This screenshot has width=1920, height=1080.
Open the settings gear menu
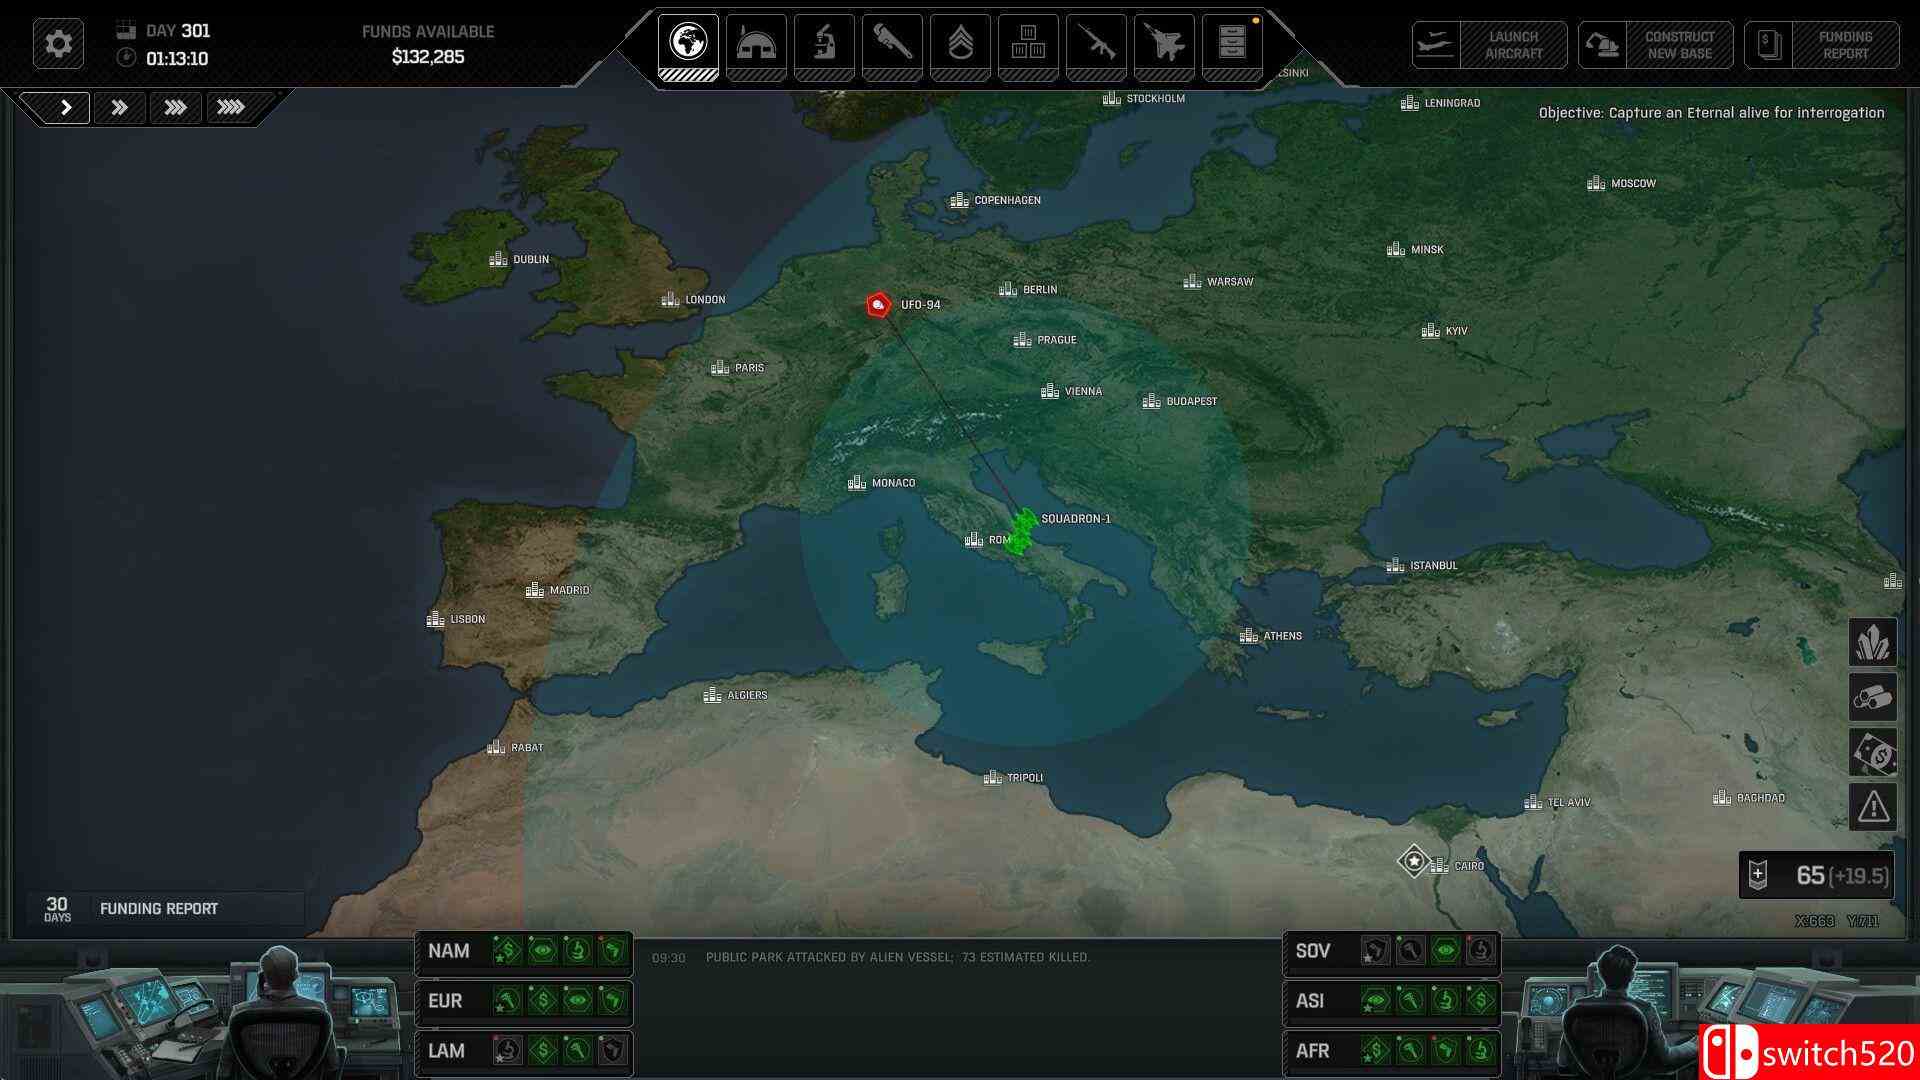coord(58,44)
